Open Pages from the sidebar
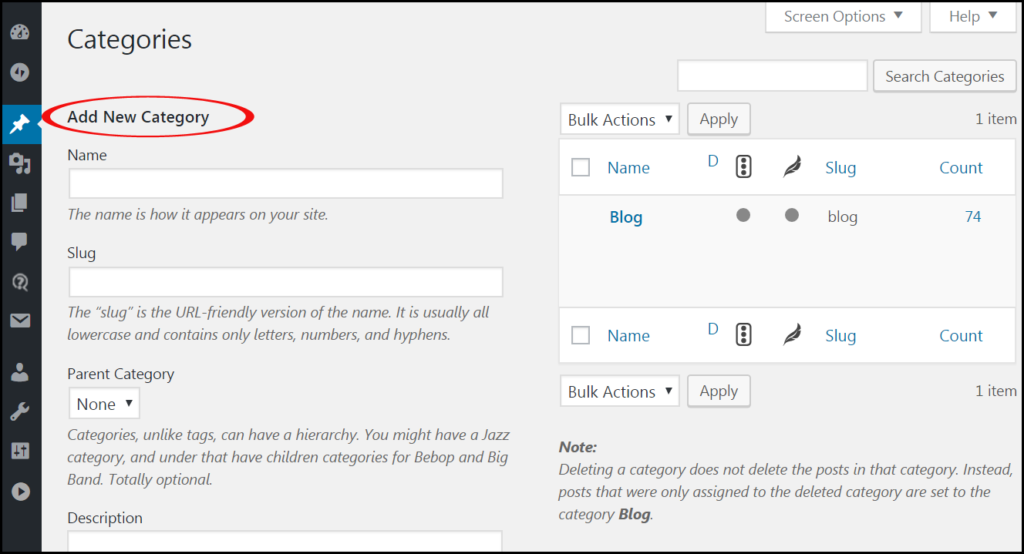The height and width of the screenshot is (554, 1024). [x=19, y=203]
